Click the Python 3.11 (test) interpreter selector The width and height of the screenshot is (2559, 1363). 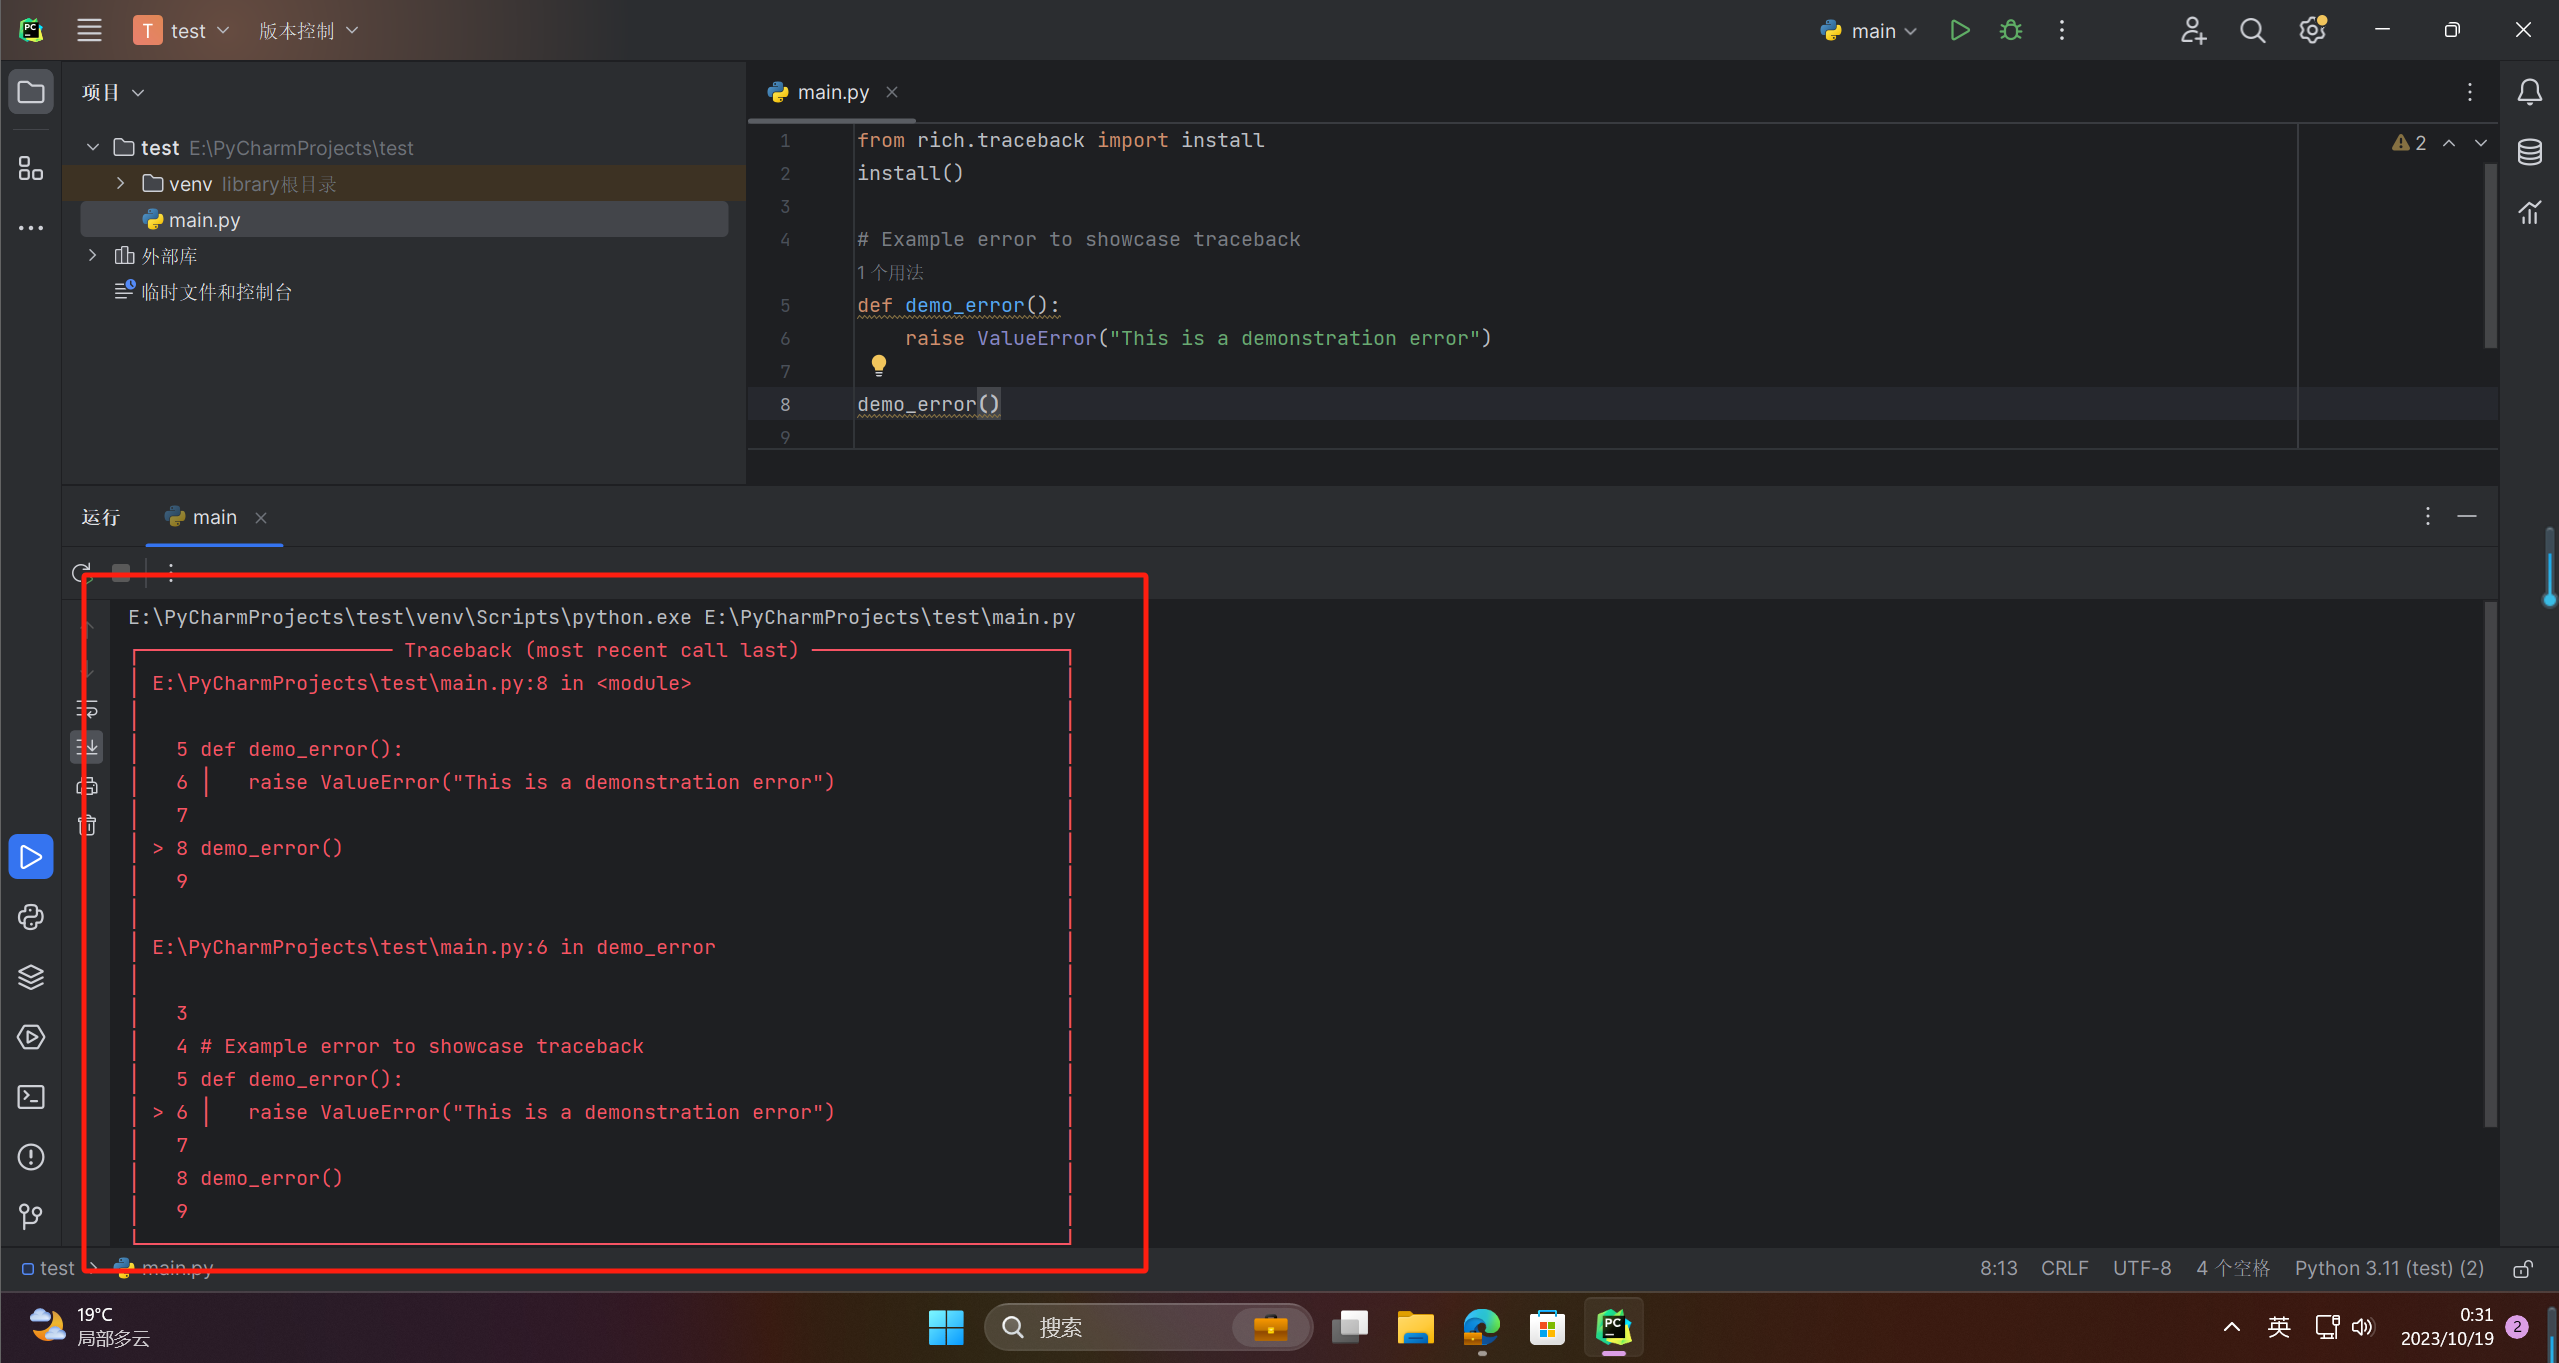(2388, 1268)
